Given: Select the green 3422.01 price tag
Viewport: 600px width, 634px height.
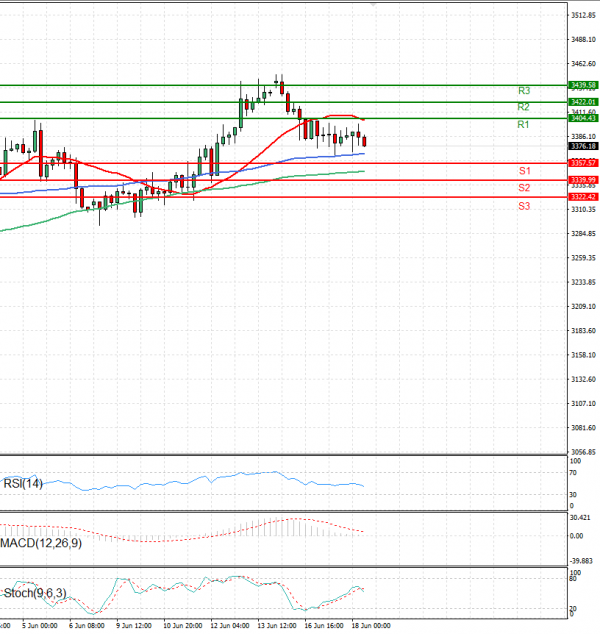Looking at the screenshot, I should [583, 102].
